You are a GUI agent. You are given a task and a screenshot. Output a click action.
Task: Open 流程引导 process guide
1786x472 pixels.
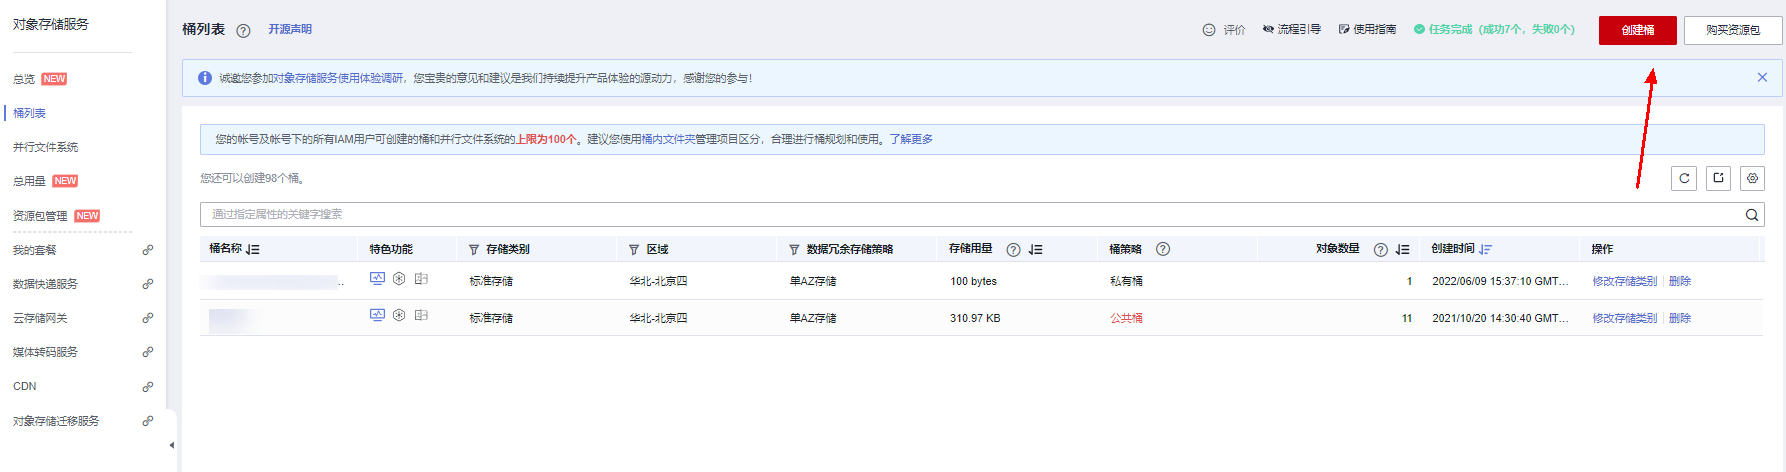pos(1291,30)
